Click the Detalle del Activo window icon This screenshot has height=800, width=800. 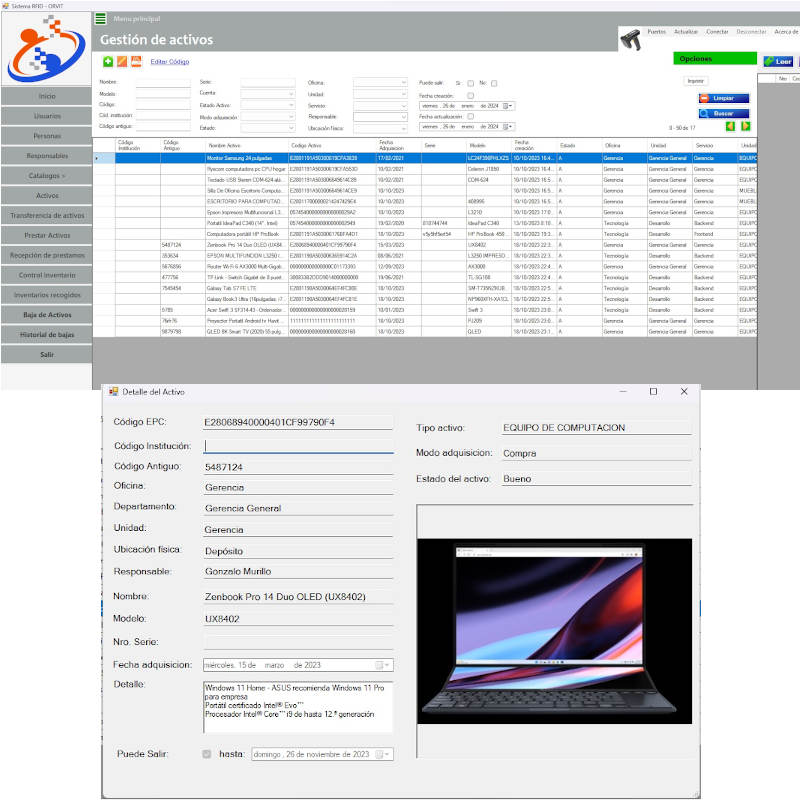click(113, 392)
